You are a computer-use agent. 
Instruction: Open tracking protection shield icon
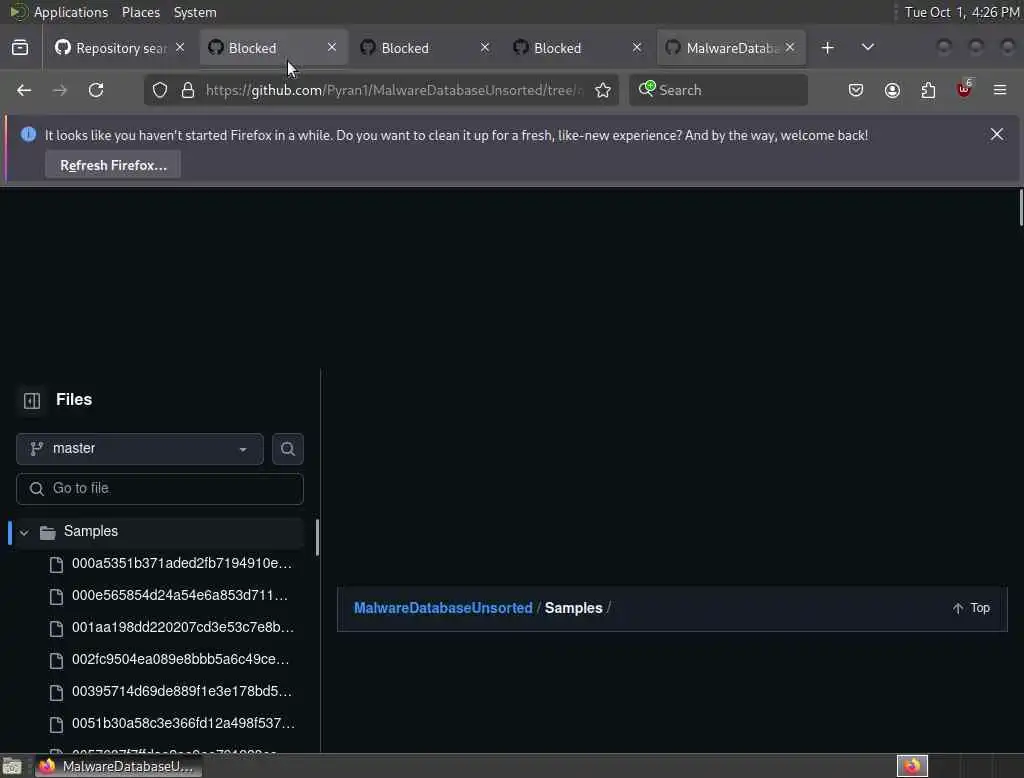pyautogui.click(x=160, y=90)
